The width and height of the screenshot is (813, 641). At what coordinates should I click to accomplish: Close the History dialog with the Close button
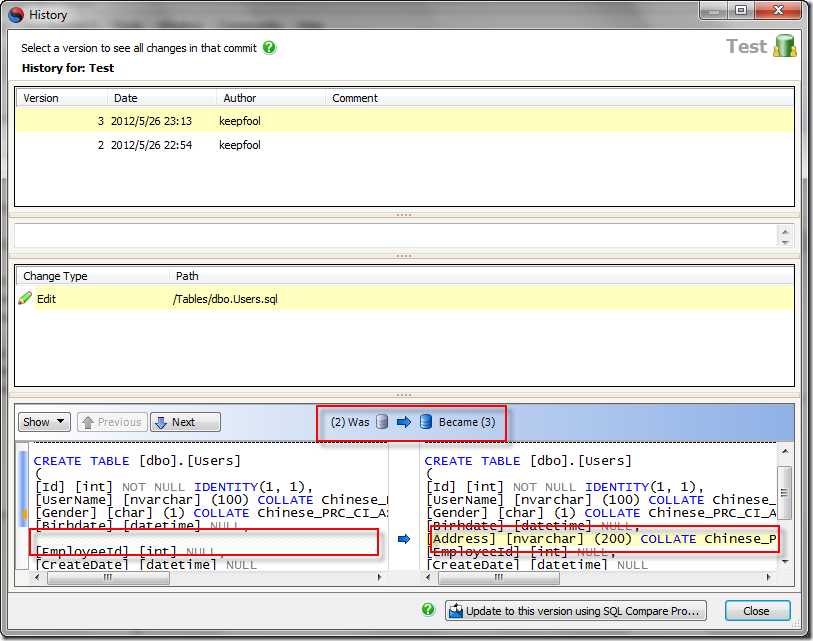coord(757,610)
